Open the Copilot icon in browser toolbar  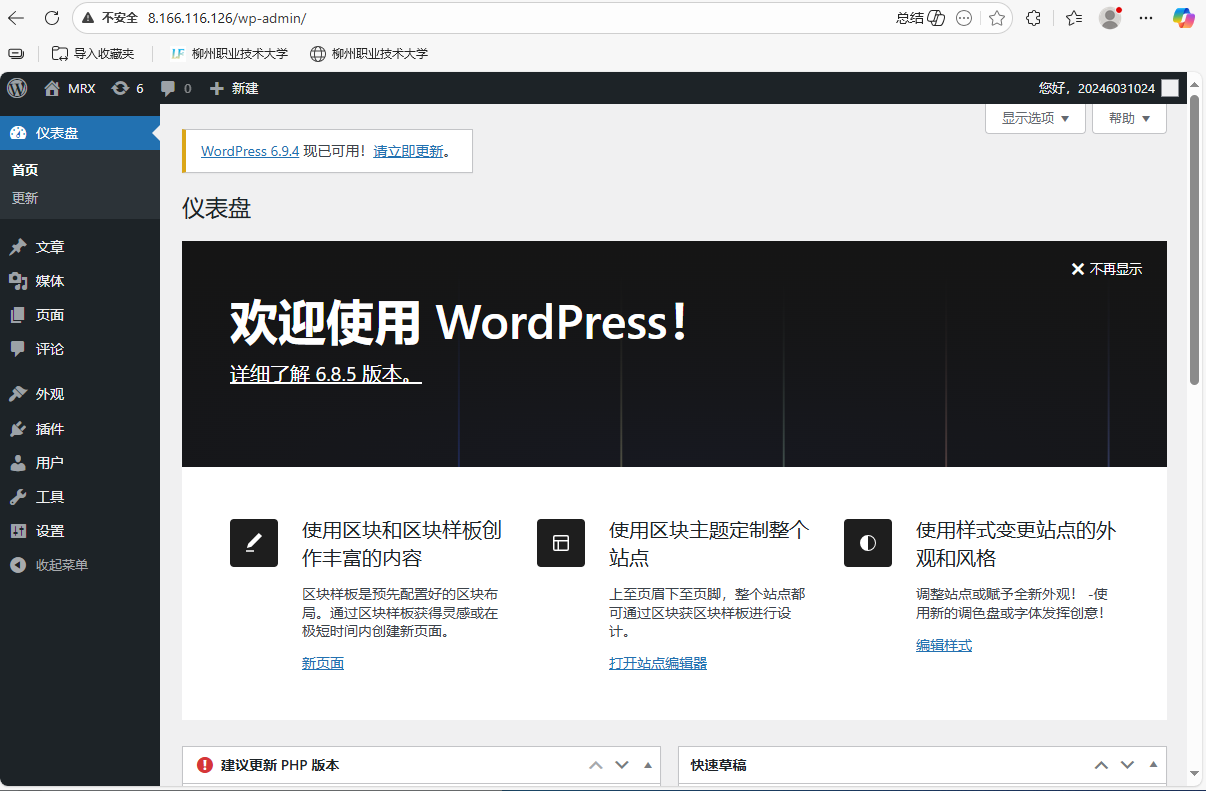tap(1184, 18)
